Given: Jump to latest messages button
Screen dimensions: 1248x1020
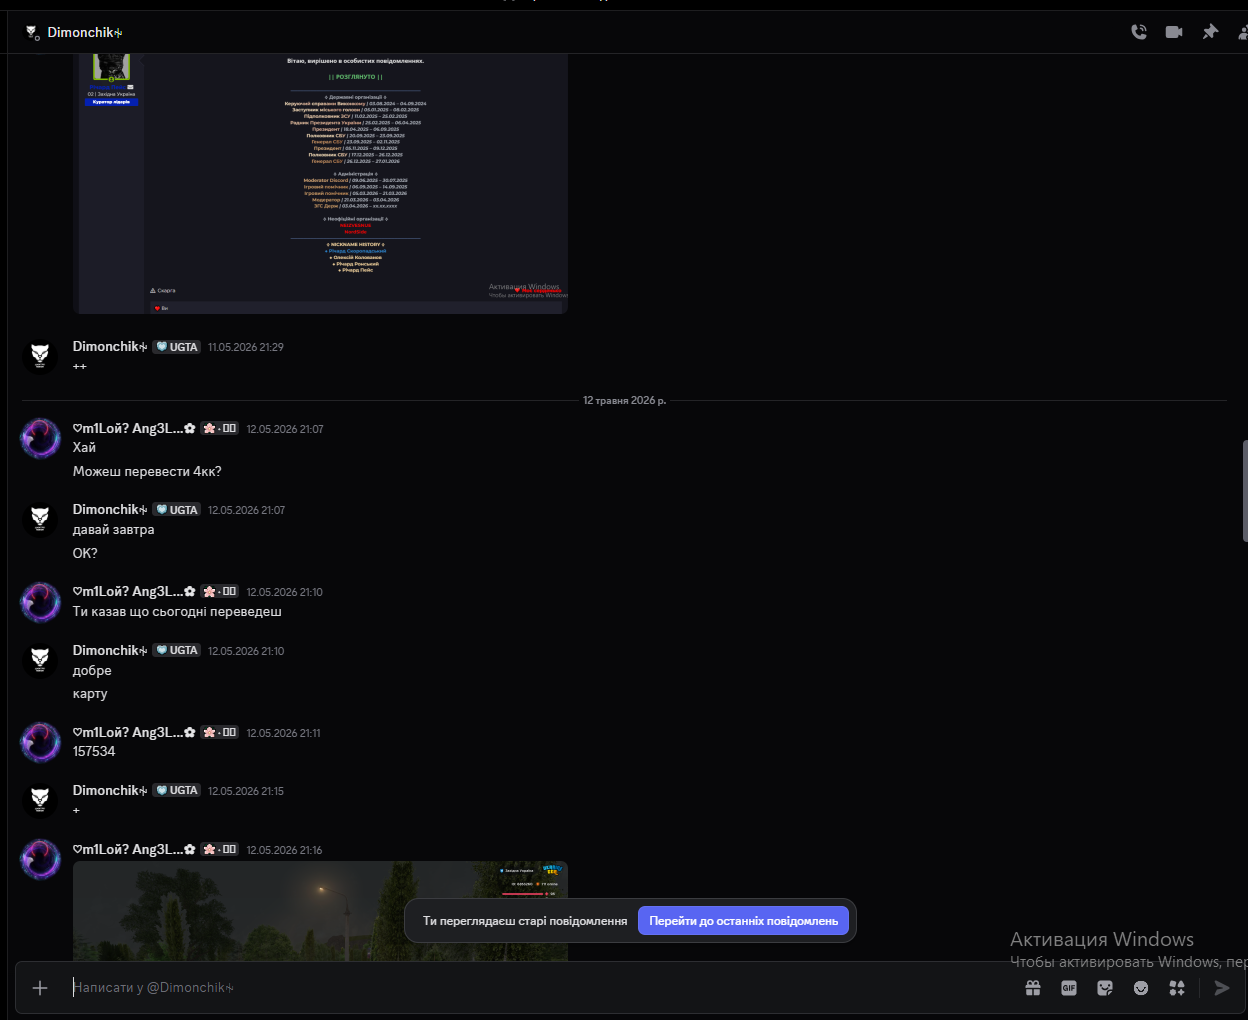Looking at the screenshot, I should (743, 921).
